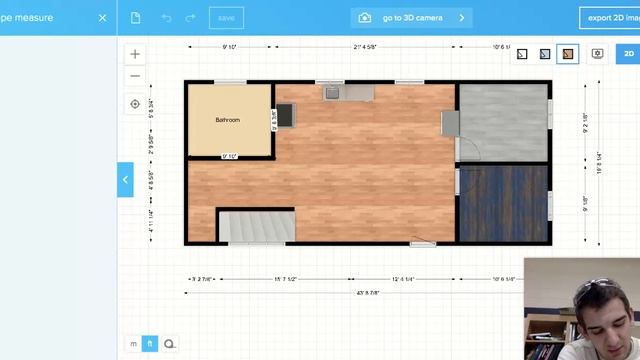Select the black and white plan style
Screen dimensions: 640x360
522,54
